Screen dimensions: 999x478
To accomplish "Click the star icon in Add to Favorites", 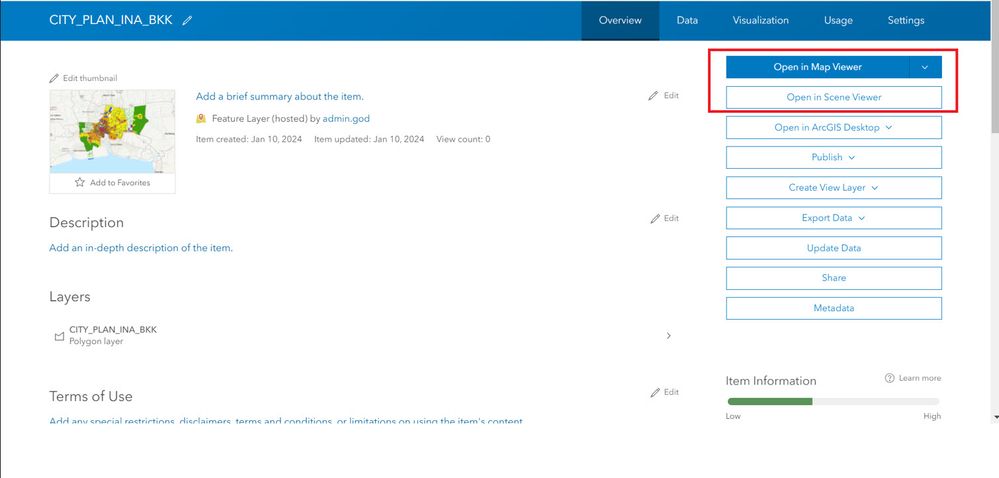I will pos(80,182).
